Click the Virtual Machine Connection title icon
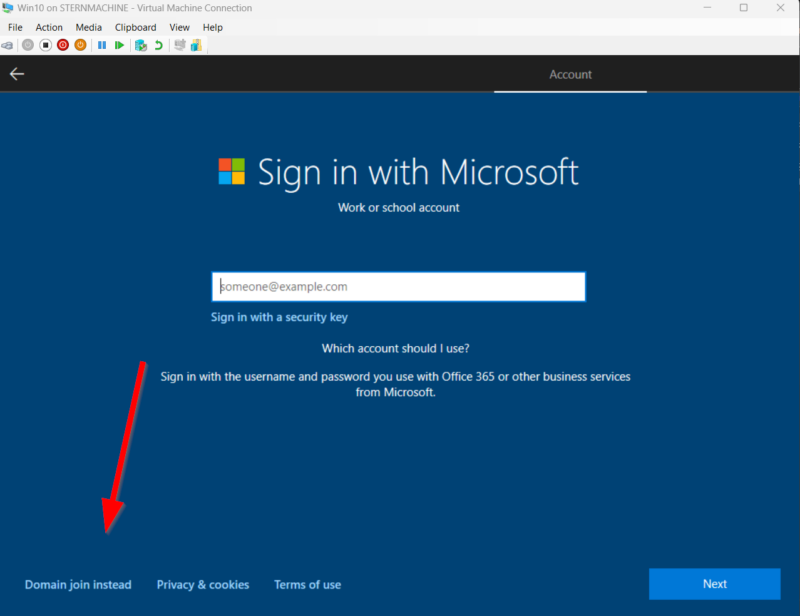Viewport: 800px width, 616px height. pos(8,8)
